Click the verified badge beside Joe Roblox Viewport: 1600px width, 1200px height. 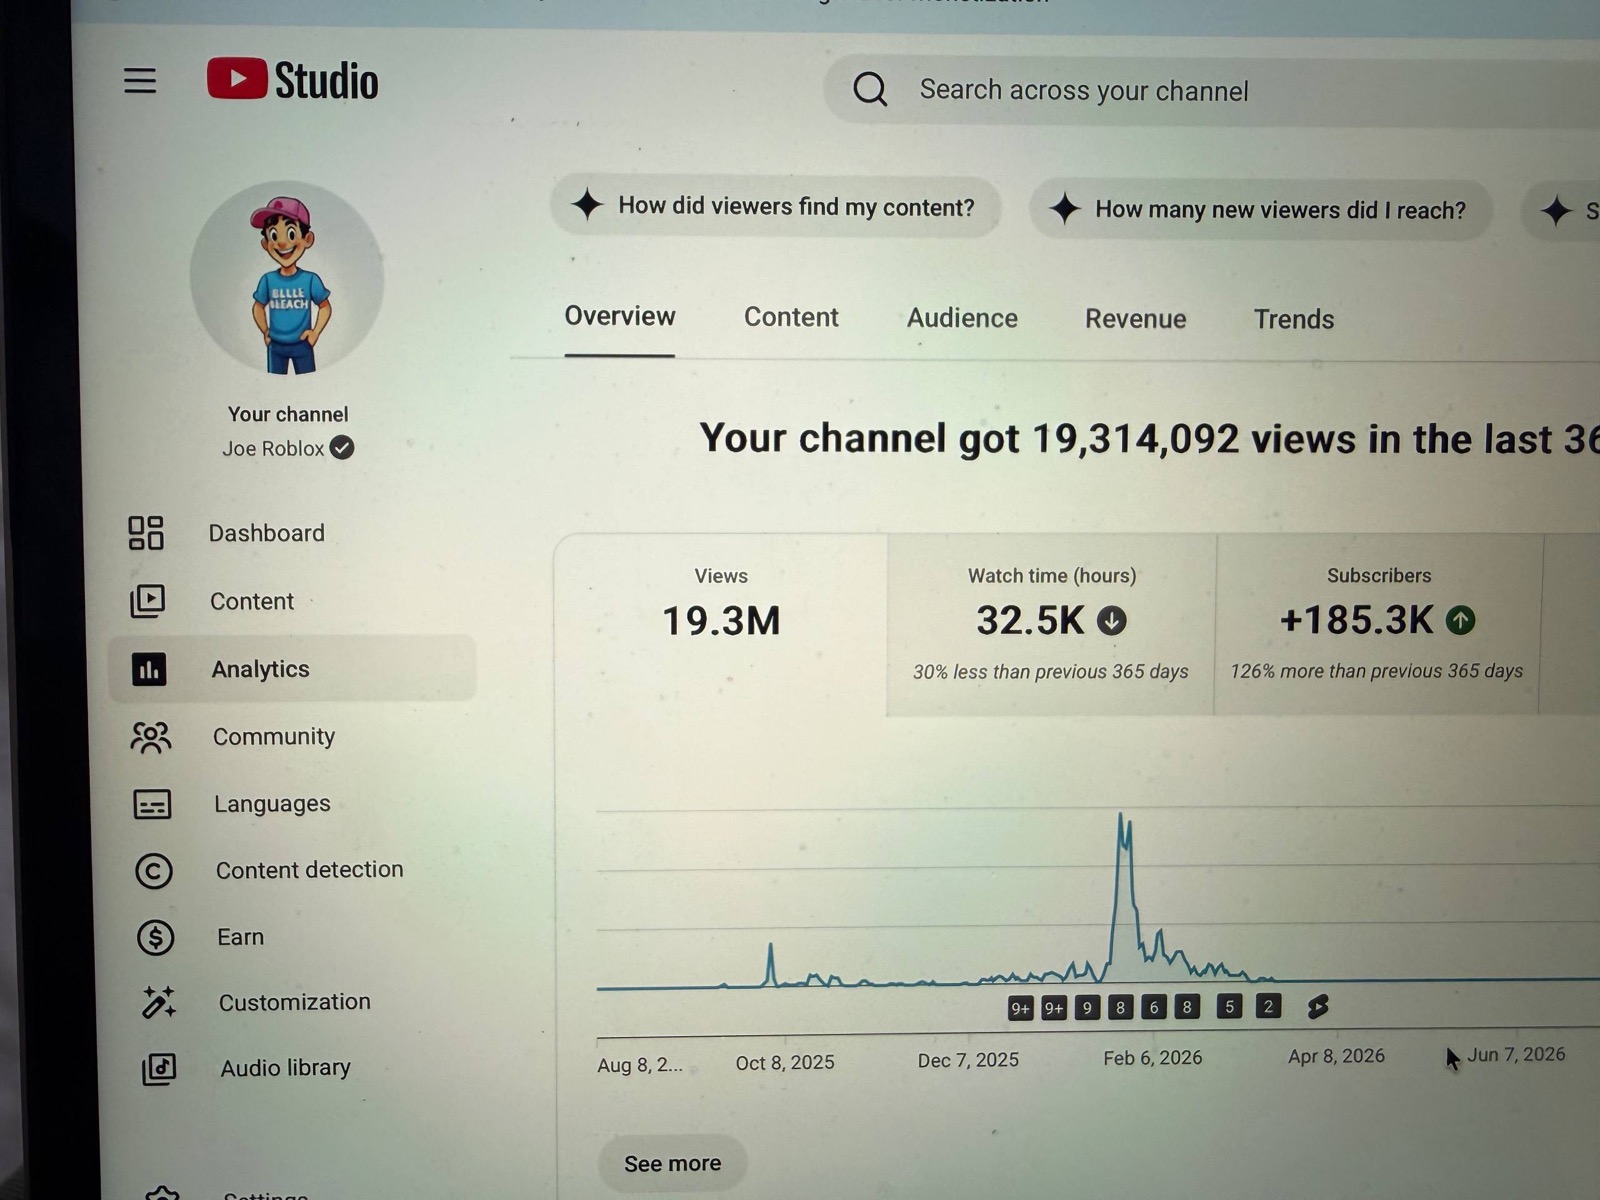tap(342, 448)
